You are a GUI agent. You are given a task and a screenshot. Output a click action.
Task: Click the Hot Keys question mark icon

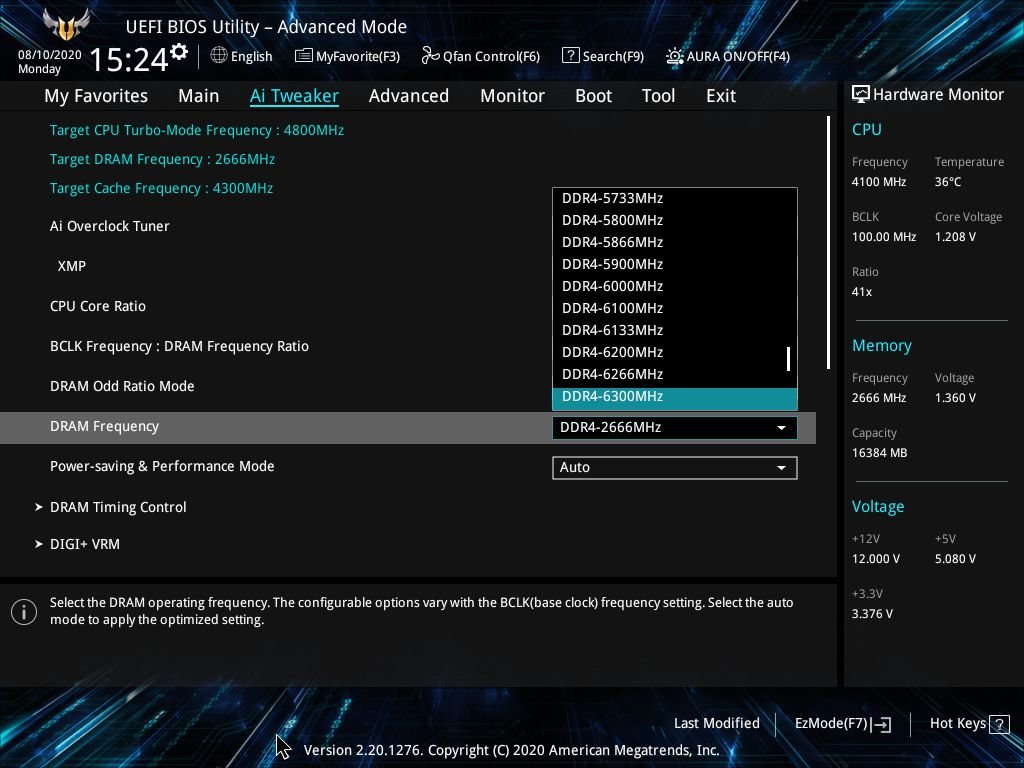point(999,724)
